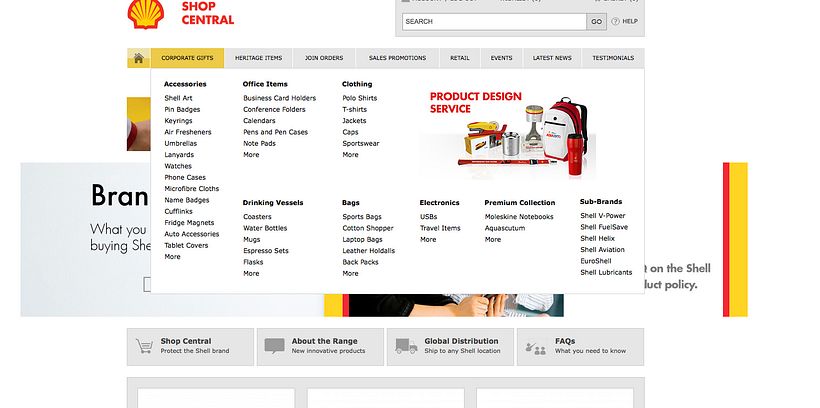Open Espresso Sets link
The width and height of the screenshot is (820, 408).
266,251
